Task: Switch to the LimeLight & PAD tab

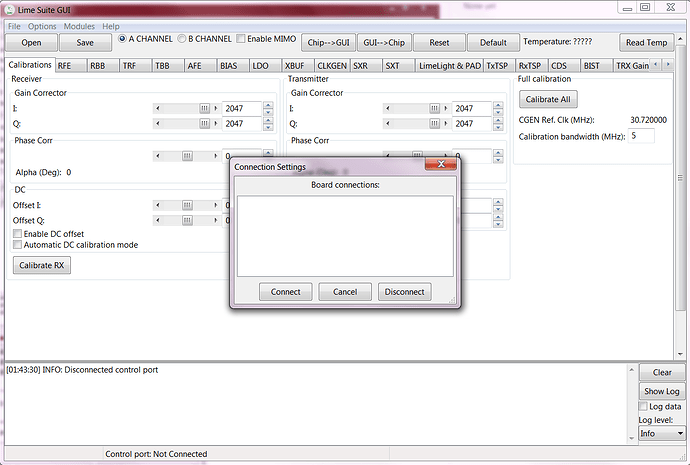Action: point(450,66)
